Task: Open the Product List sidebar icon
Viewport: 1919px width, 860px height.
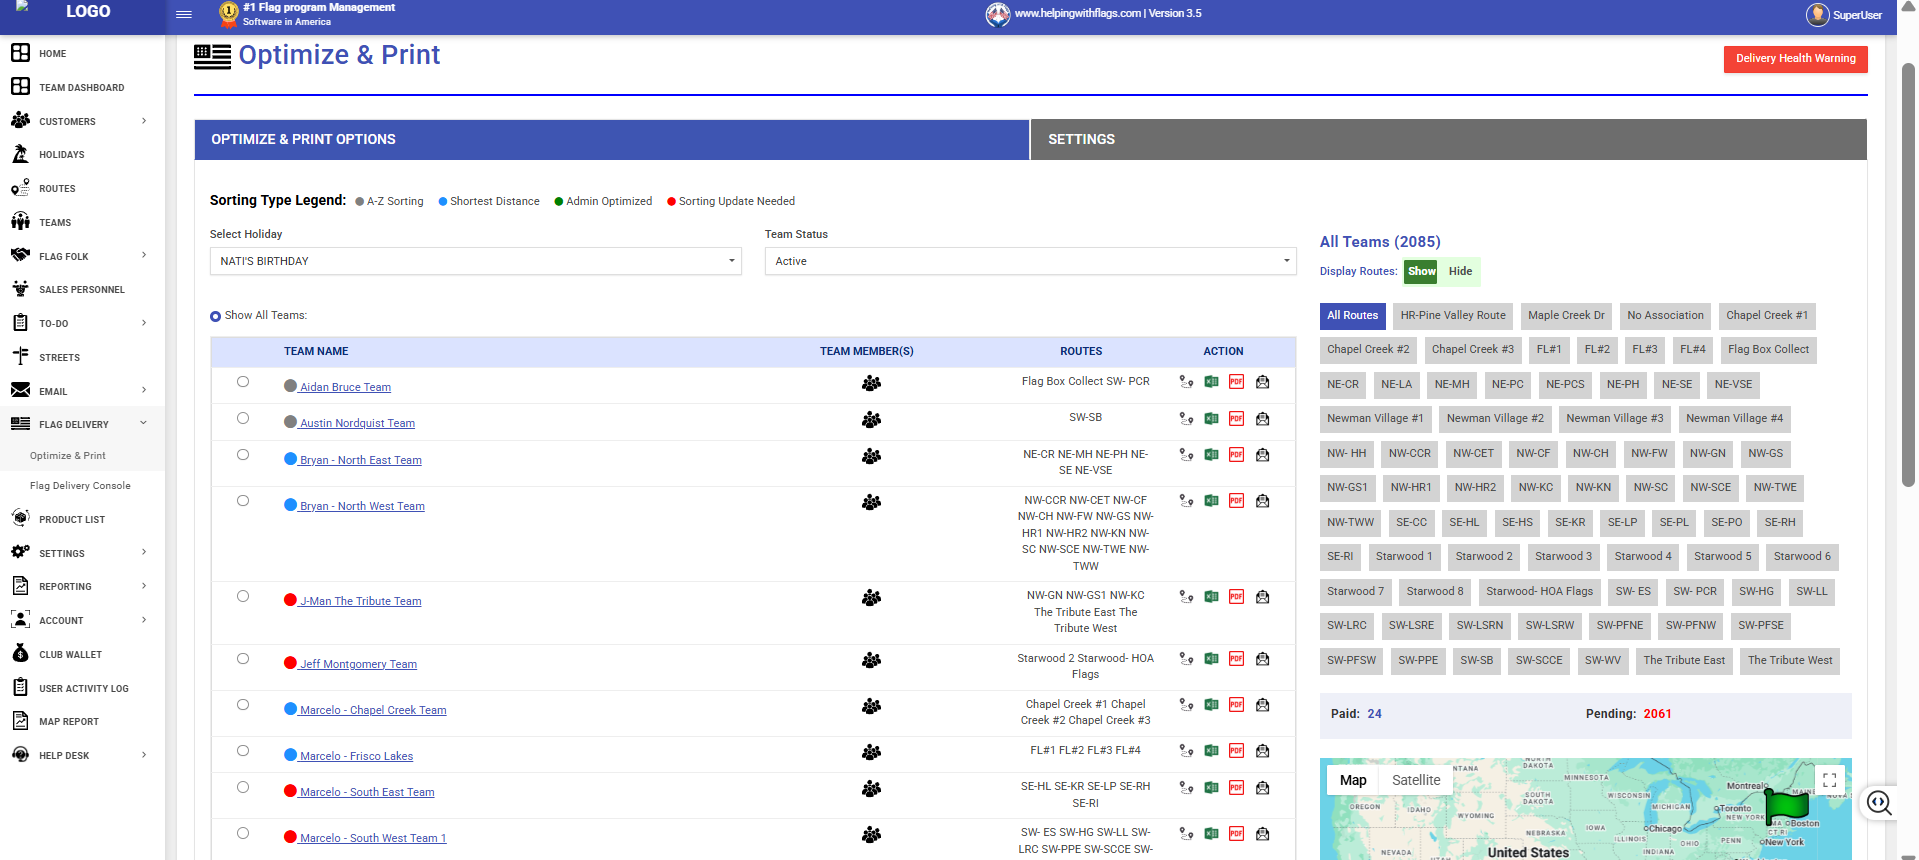Action: tap(20, 519)
